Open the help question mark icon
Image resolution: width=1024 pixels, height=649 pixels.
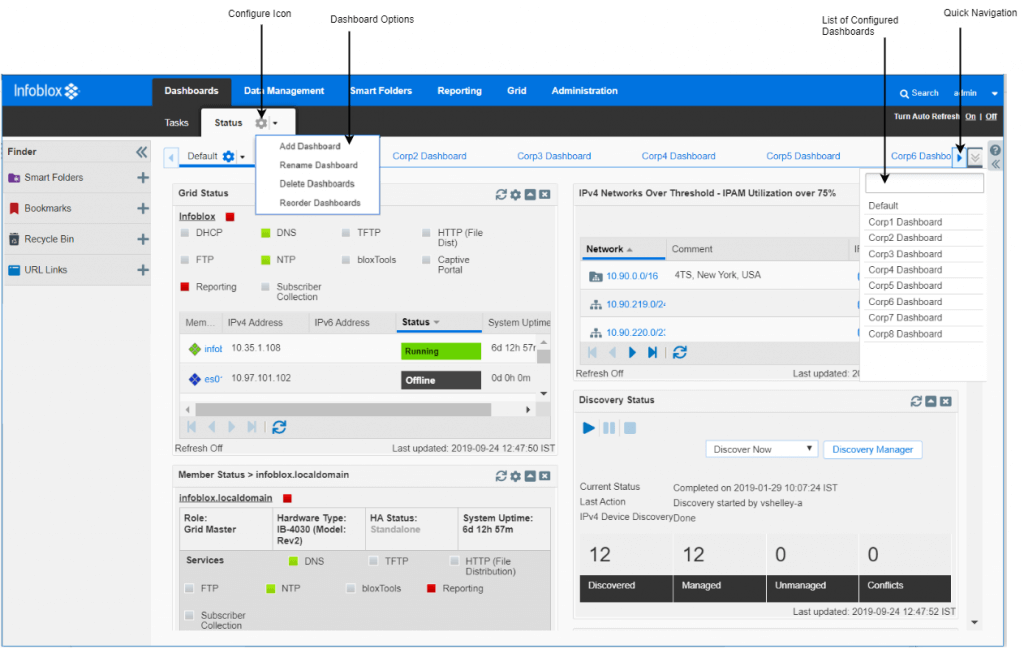point(995,150)
